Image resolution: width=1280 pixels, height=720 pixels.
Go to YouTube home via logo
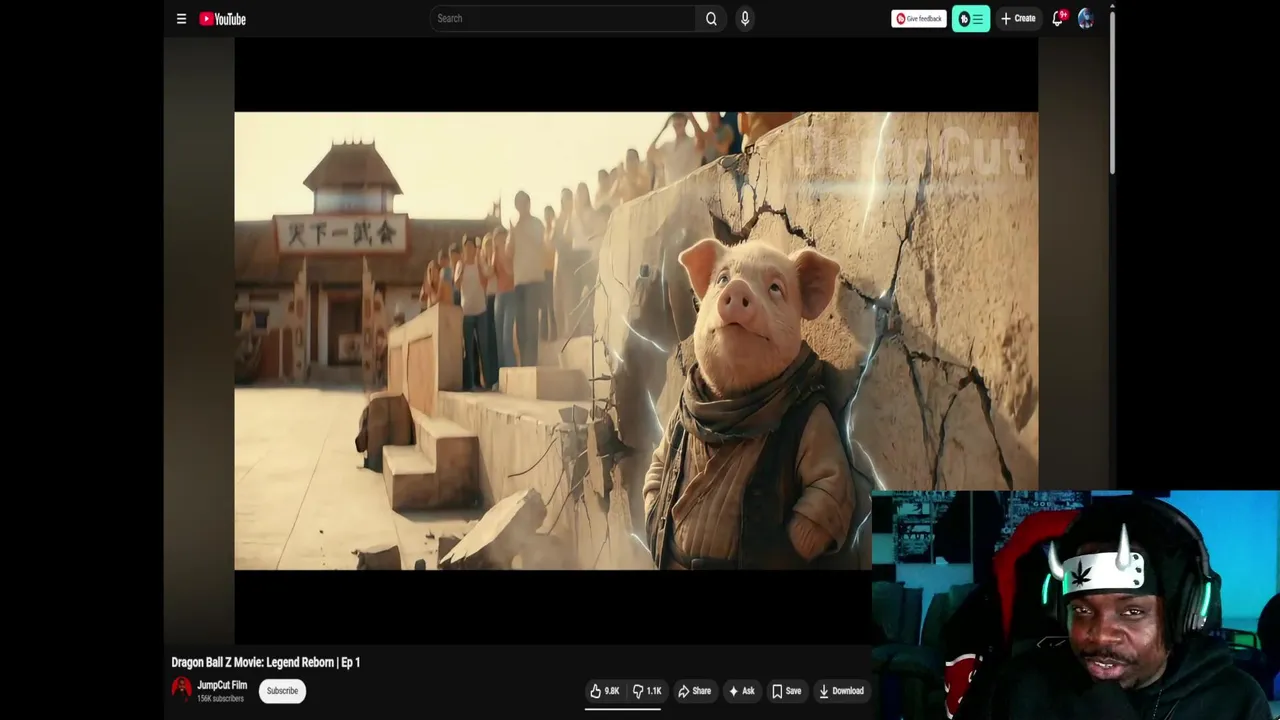click(222, 18)
